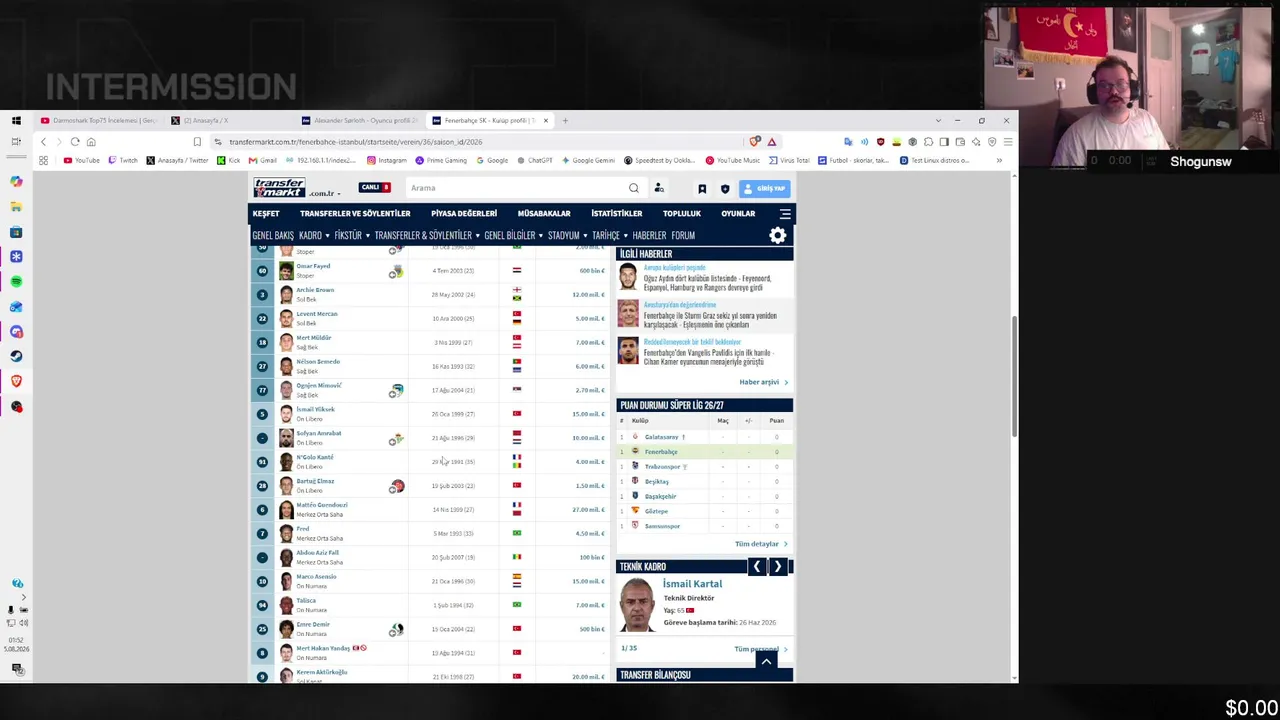Click the FORUM sub-navigation link
1280x720 pixels.
[683, 236]
